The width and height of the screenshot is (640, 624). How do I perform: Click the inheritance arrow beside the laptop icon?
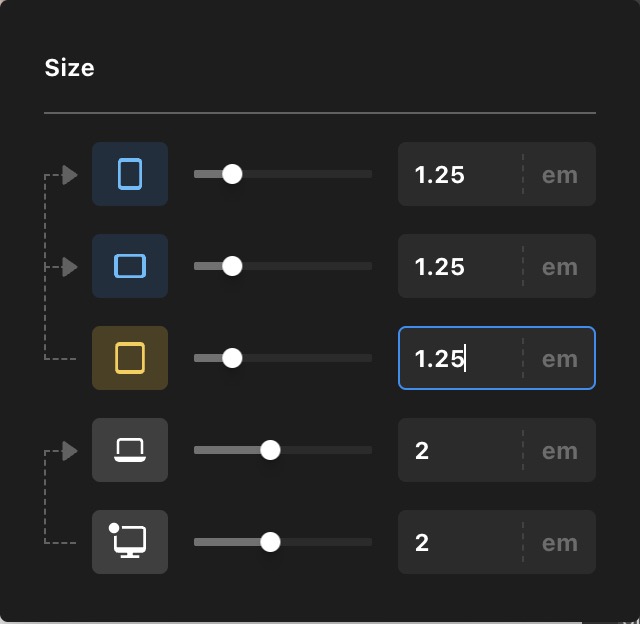[69, 451]
